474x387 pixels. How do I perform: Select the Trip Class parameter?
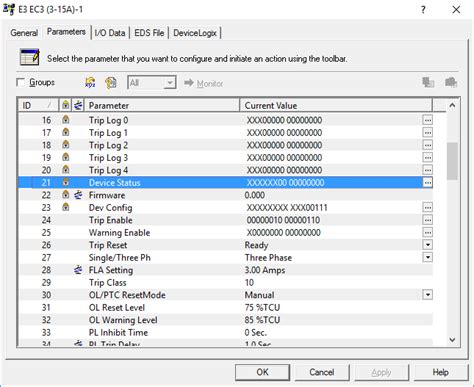pos(107,283)
